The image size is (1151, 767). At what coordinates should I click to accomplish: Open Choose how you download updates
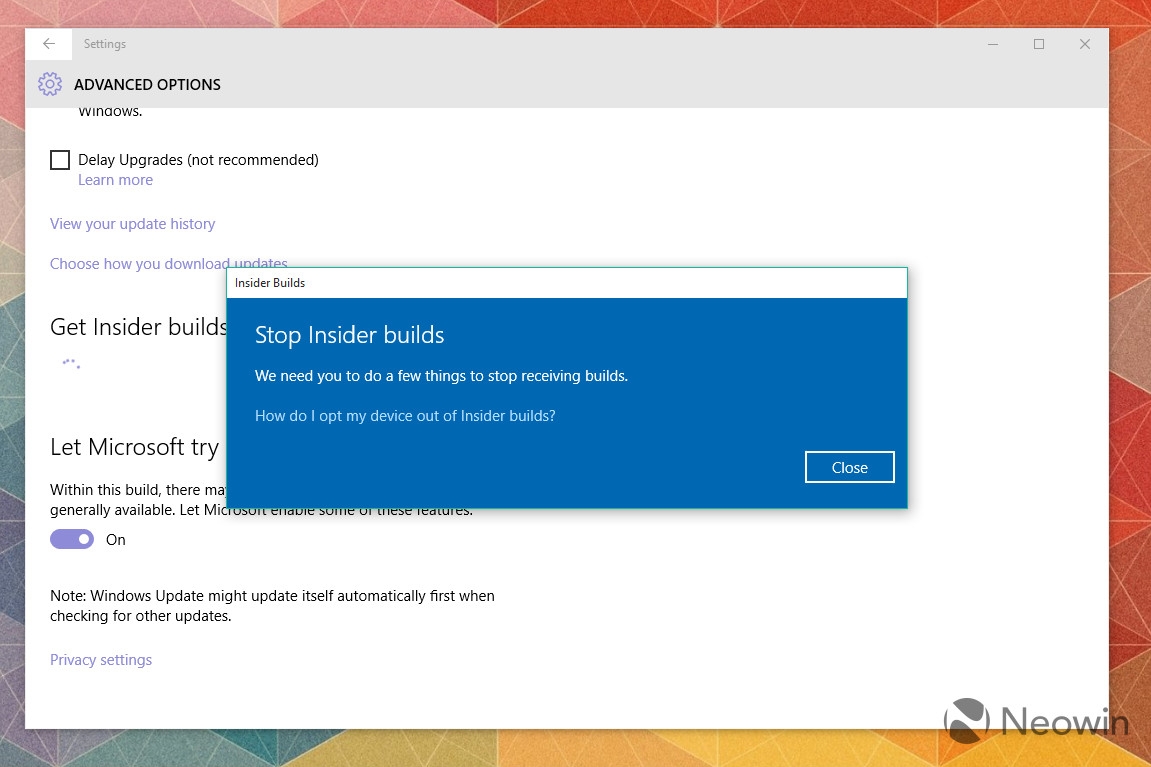point(168,263)
